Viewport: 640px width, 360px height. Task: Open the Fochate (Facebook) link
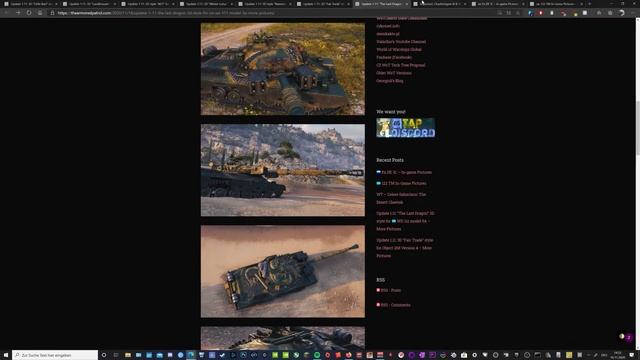394,57
